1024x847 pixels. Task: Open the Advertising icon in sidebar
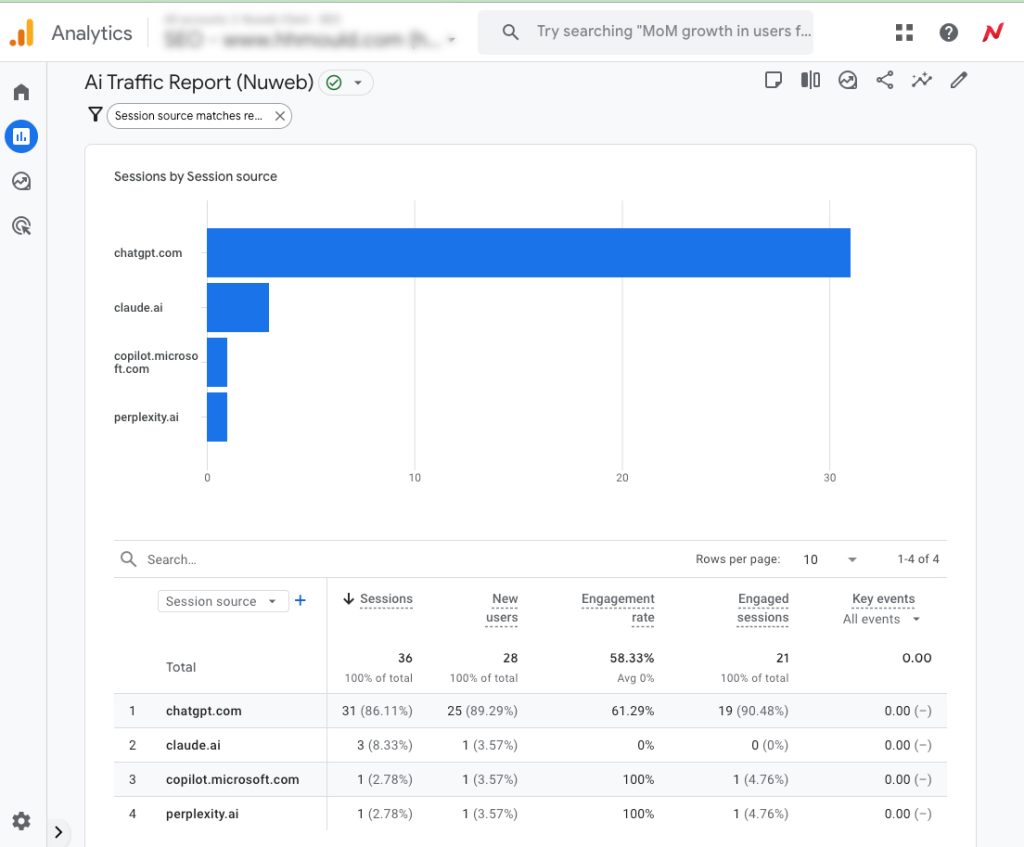[x=21, y=226]
